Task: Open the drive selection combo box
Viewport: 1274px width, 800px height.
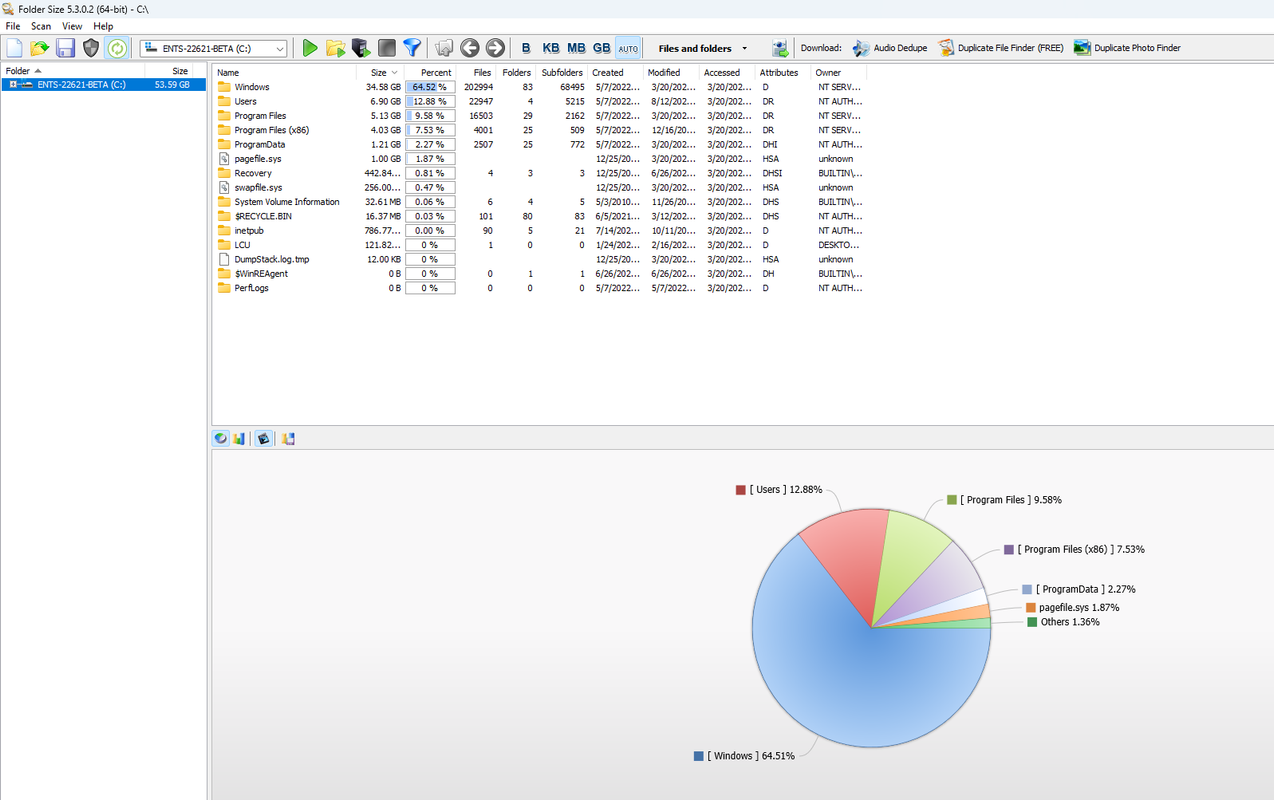Action: 214,48
